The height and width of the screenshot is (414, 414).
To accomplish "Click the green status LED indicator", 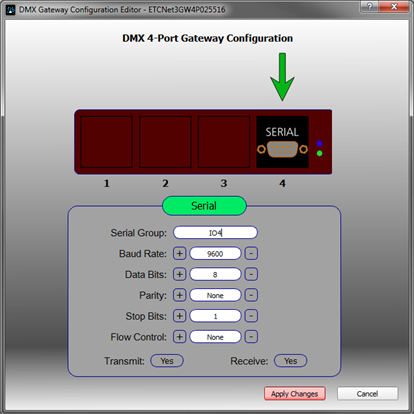I will pyautogui.click(x=319, y=153).
